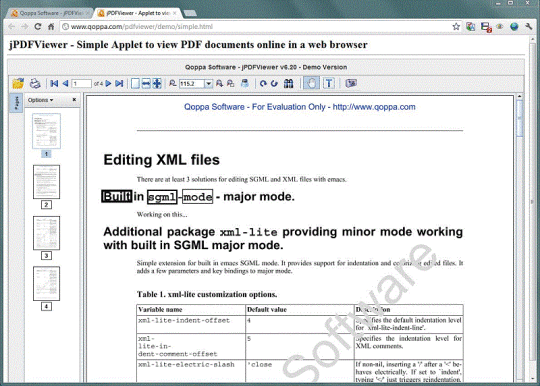
Task: Click the extension icon with red badge
Action: coord(486,27)
